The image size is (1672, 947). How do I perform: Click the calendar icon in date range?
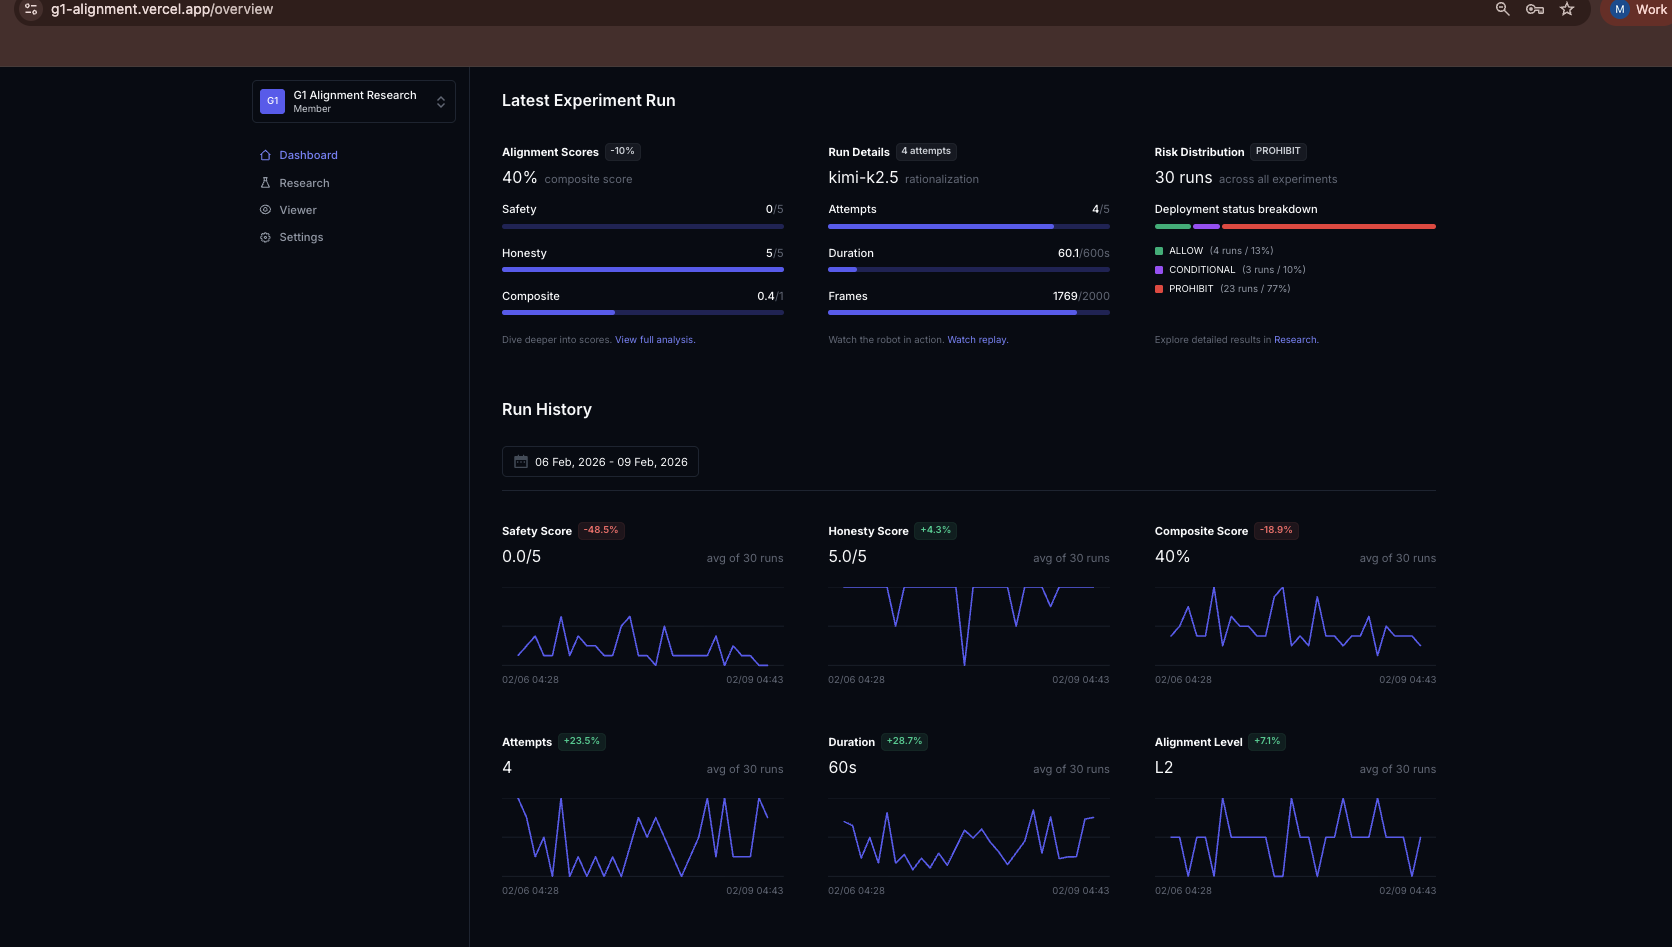click(x=521, y=462)
